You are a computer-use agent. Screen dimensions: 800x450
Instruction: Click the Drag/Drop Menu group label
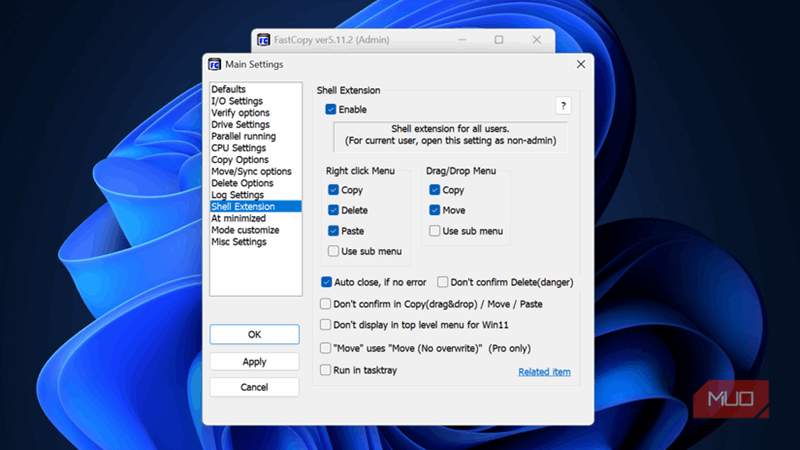(461, 171)
